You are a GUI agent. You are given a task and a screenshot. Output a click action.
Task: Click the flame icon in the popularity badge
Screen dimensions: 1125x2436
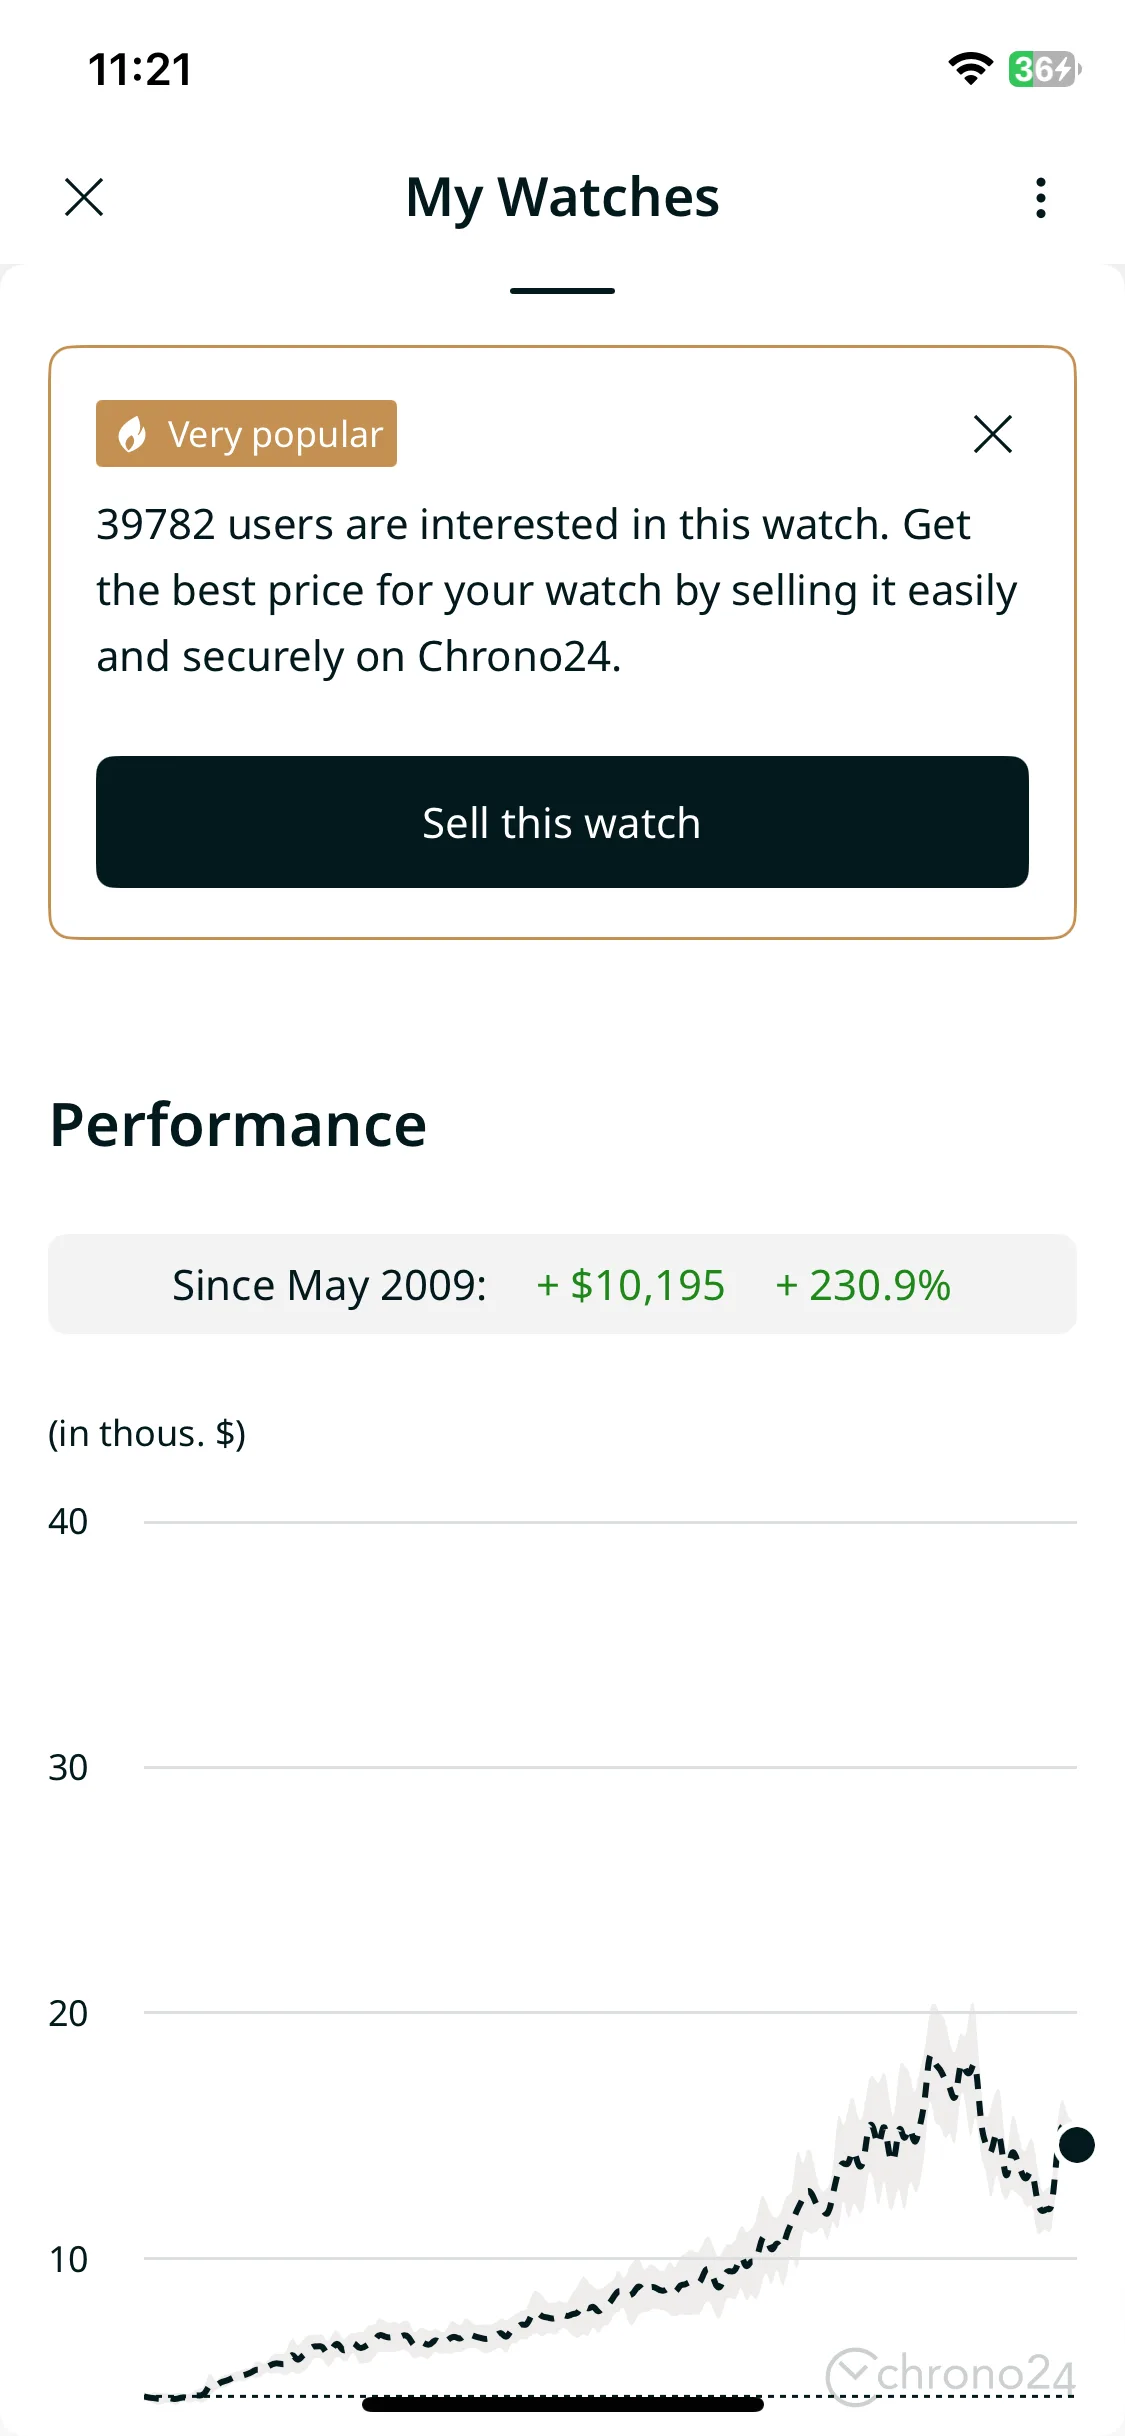pyautogui.click(x=132, y=434)
